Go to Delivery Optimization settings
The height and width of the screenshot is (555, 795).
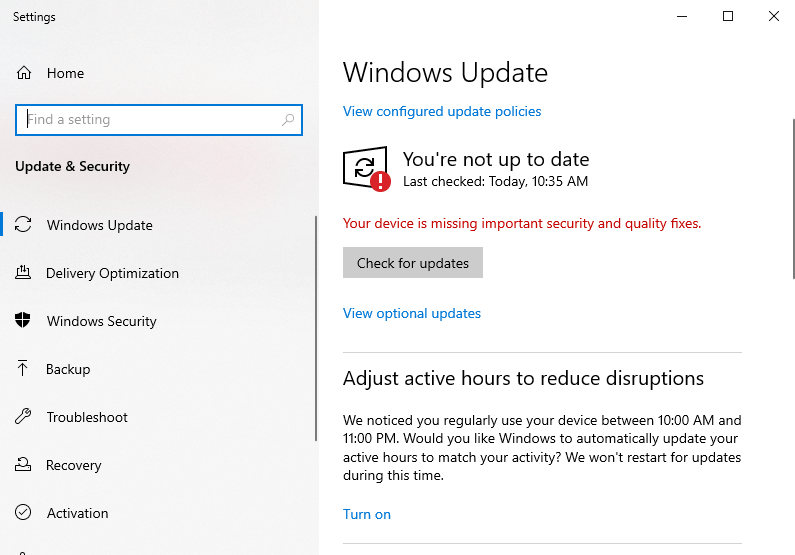pyautogui.click(x=158, y=273)
